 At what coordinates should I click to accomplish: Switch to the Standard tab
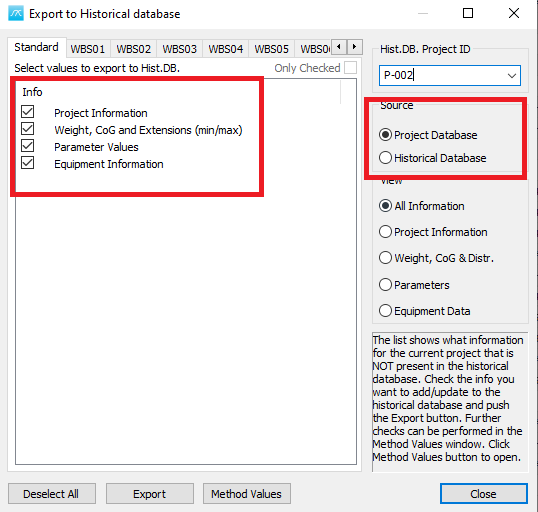[x=36, y=47]
